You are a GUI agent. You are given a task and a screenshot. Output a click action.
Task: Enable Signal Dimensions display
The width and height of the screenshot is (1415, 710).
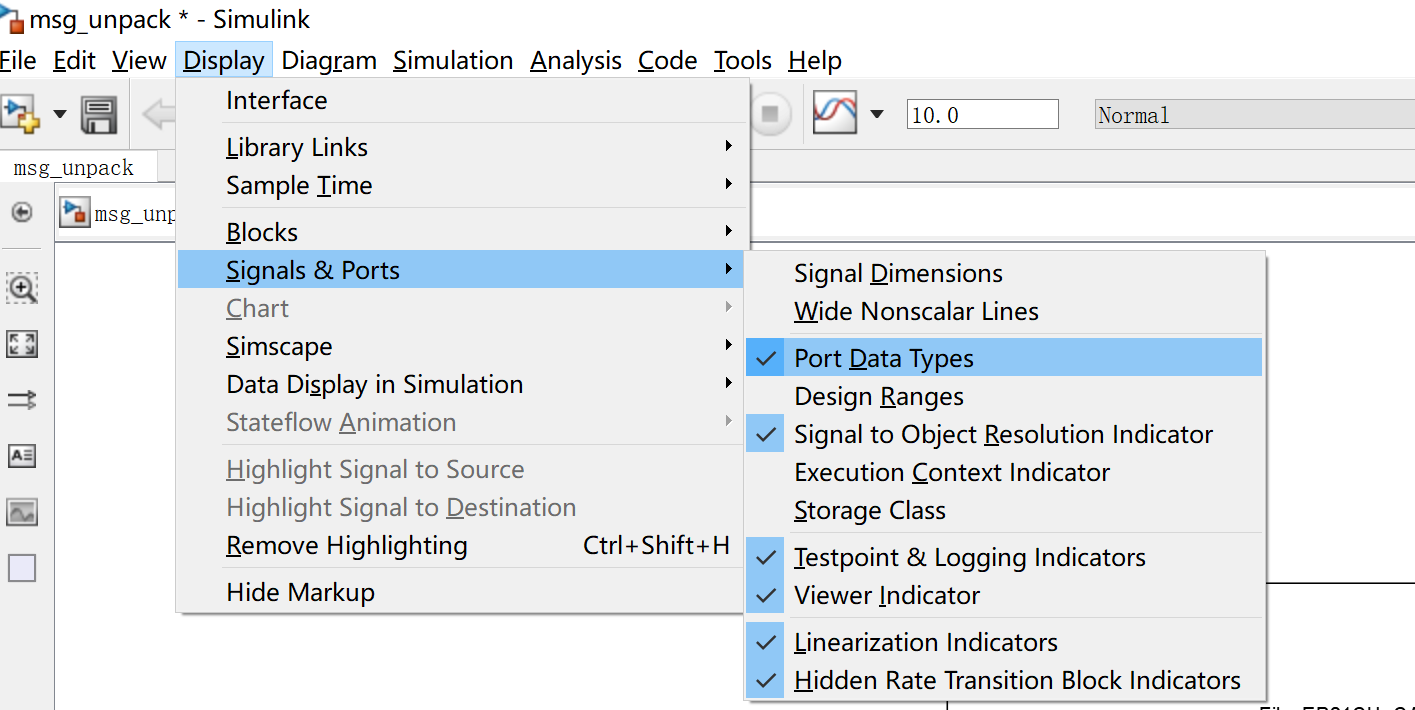tap(1004, 274)
